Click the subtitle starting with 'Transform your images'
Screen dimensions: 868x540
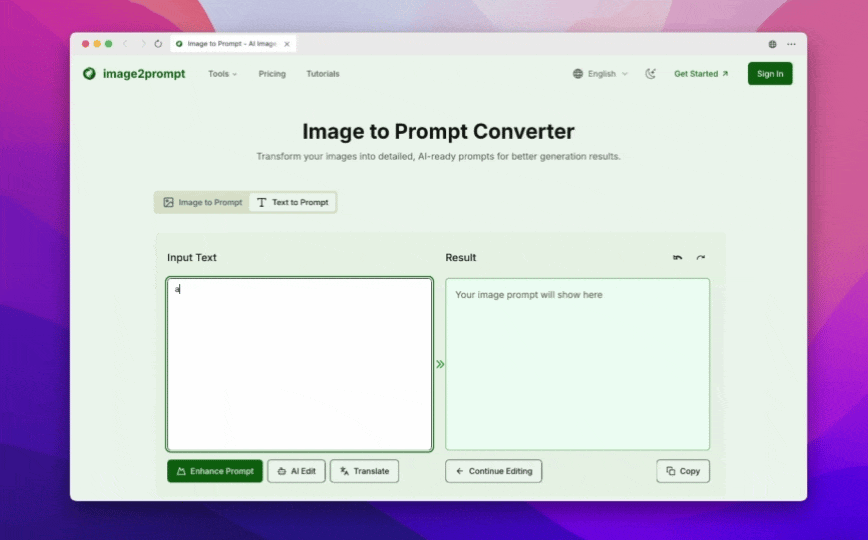438,157
